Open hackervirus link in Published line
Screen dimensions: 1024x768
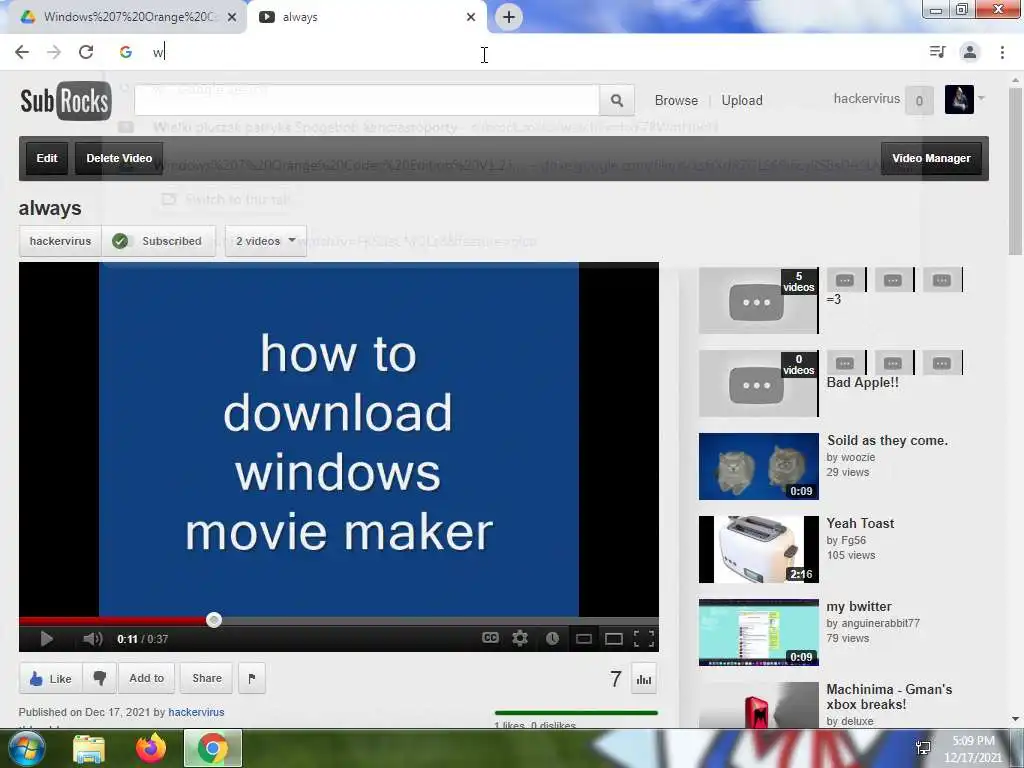[x=197, y=712]
